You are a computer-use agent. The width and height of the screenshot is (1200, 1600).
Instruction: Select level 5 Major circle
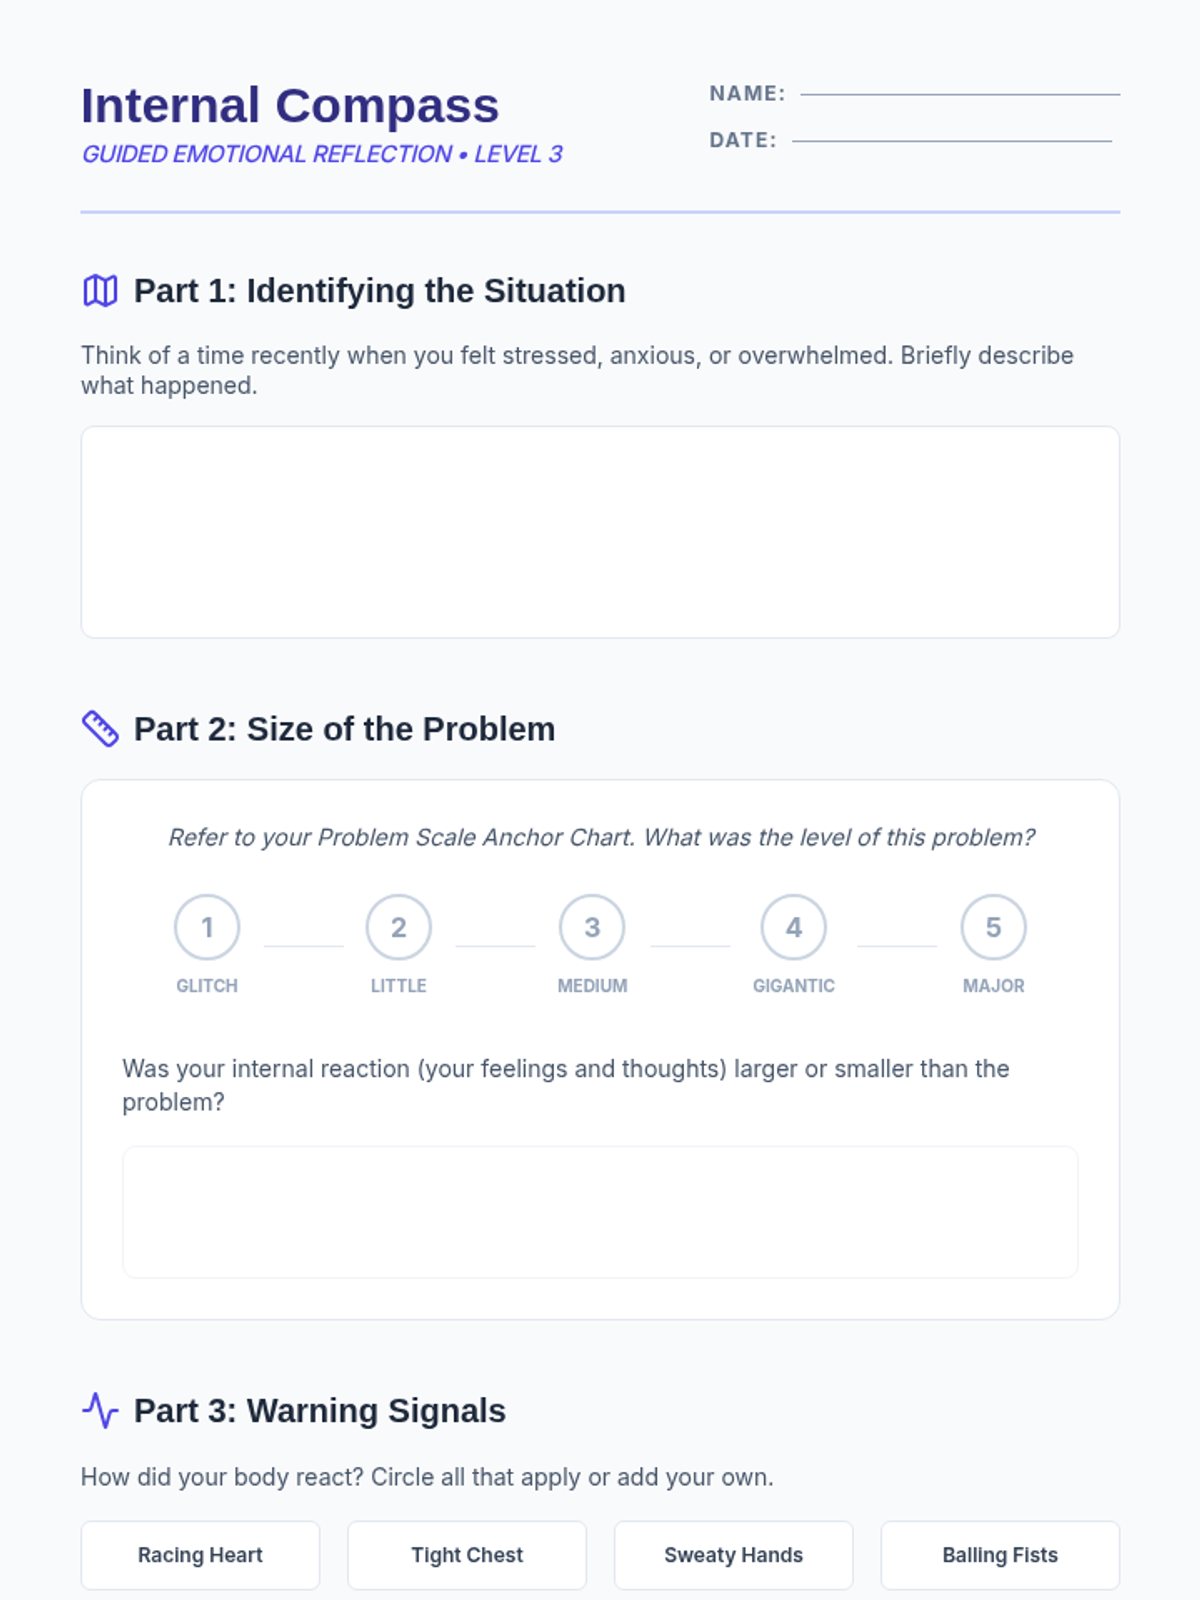pyautogui.click(x=993, y=928)
